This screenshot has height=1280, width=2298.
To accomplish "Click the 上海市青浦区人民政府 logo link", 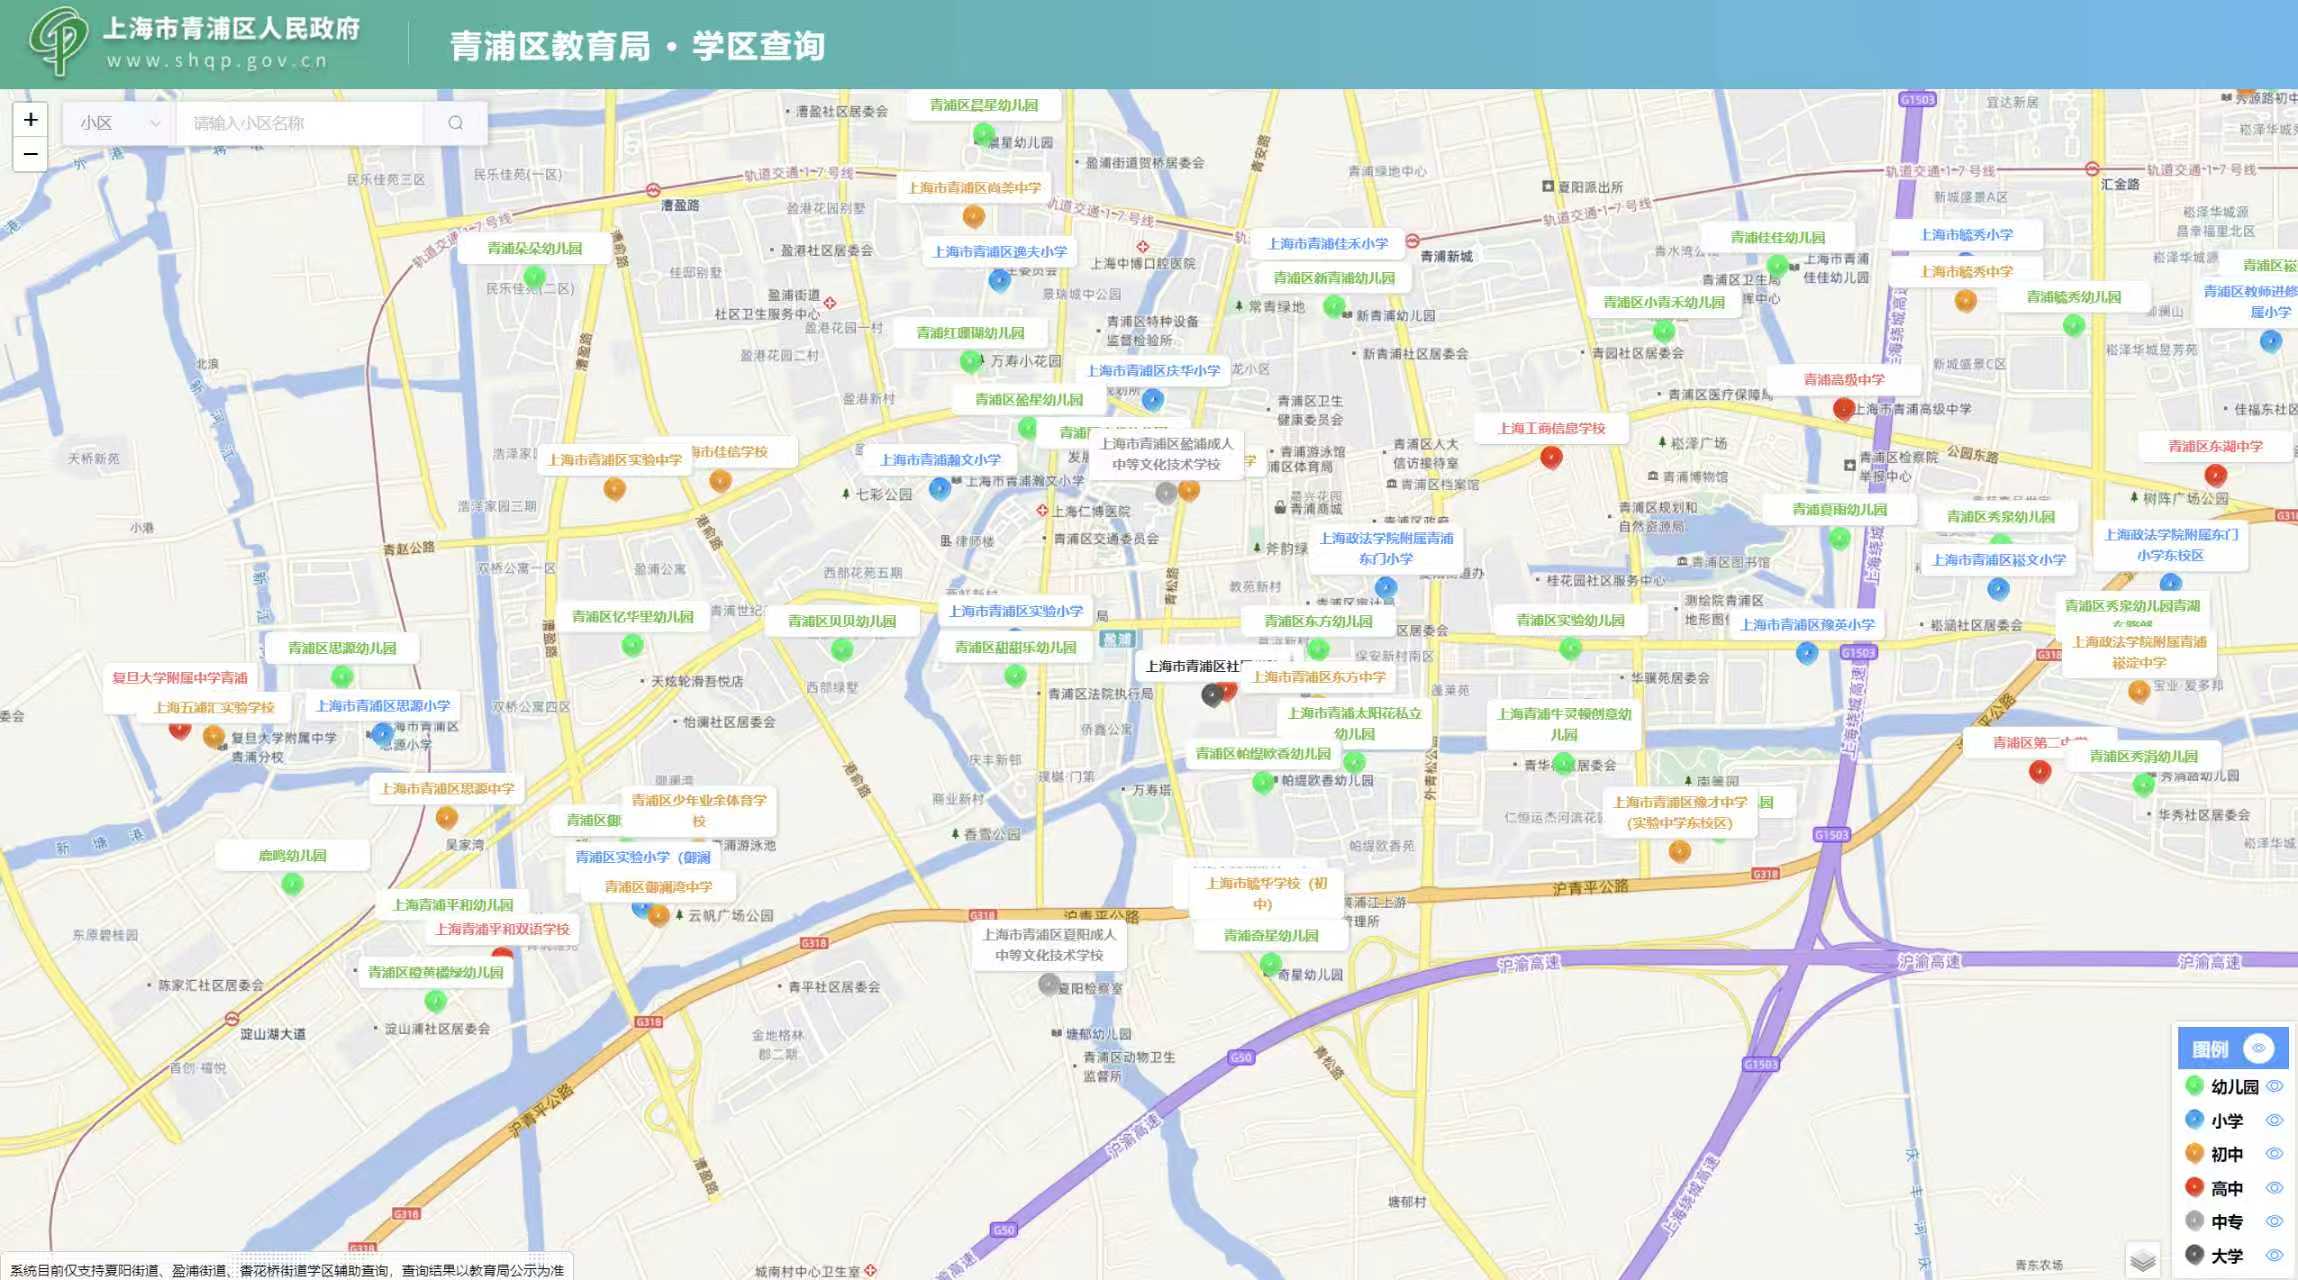I will [x=195, y=42].
